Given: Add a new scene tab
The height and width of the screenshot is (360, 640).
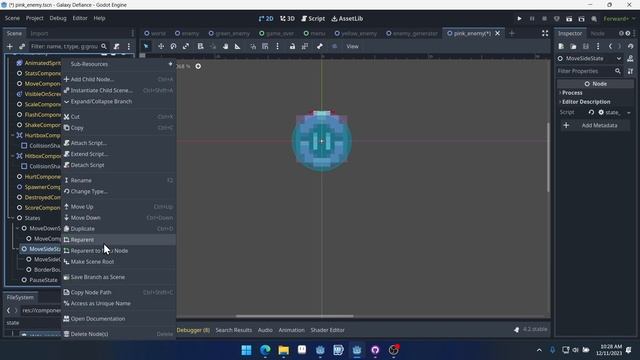Looking at the screenshot, I should 512,33.
